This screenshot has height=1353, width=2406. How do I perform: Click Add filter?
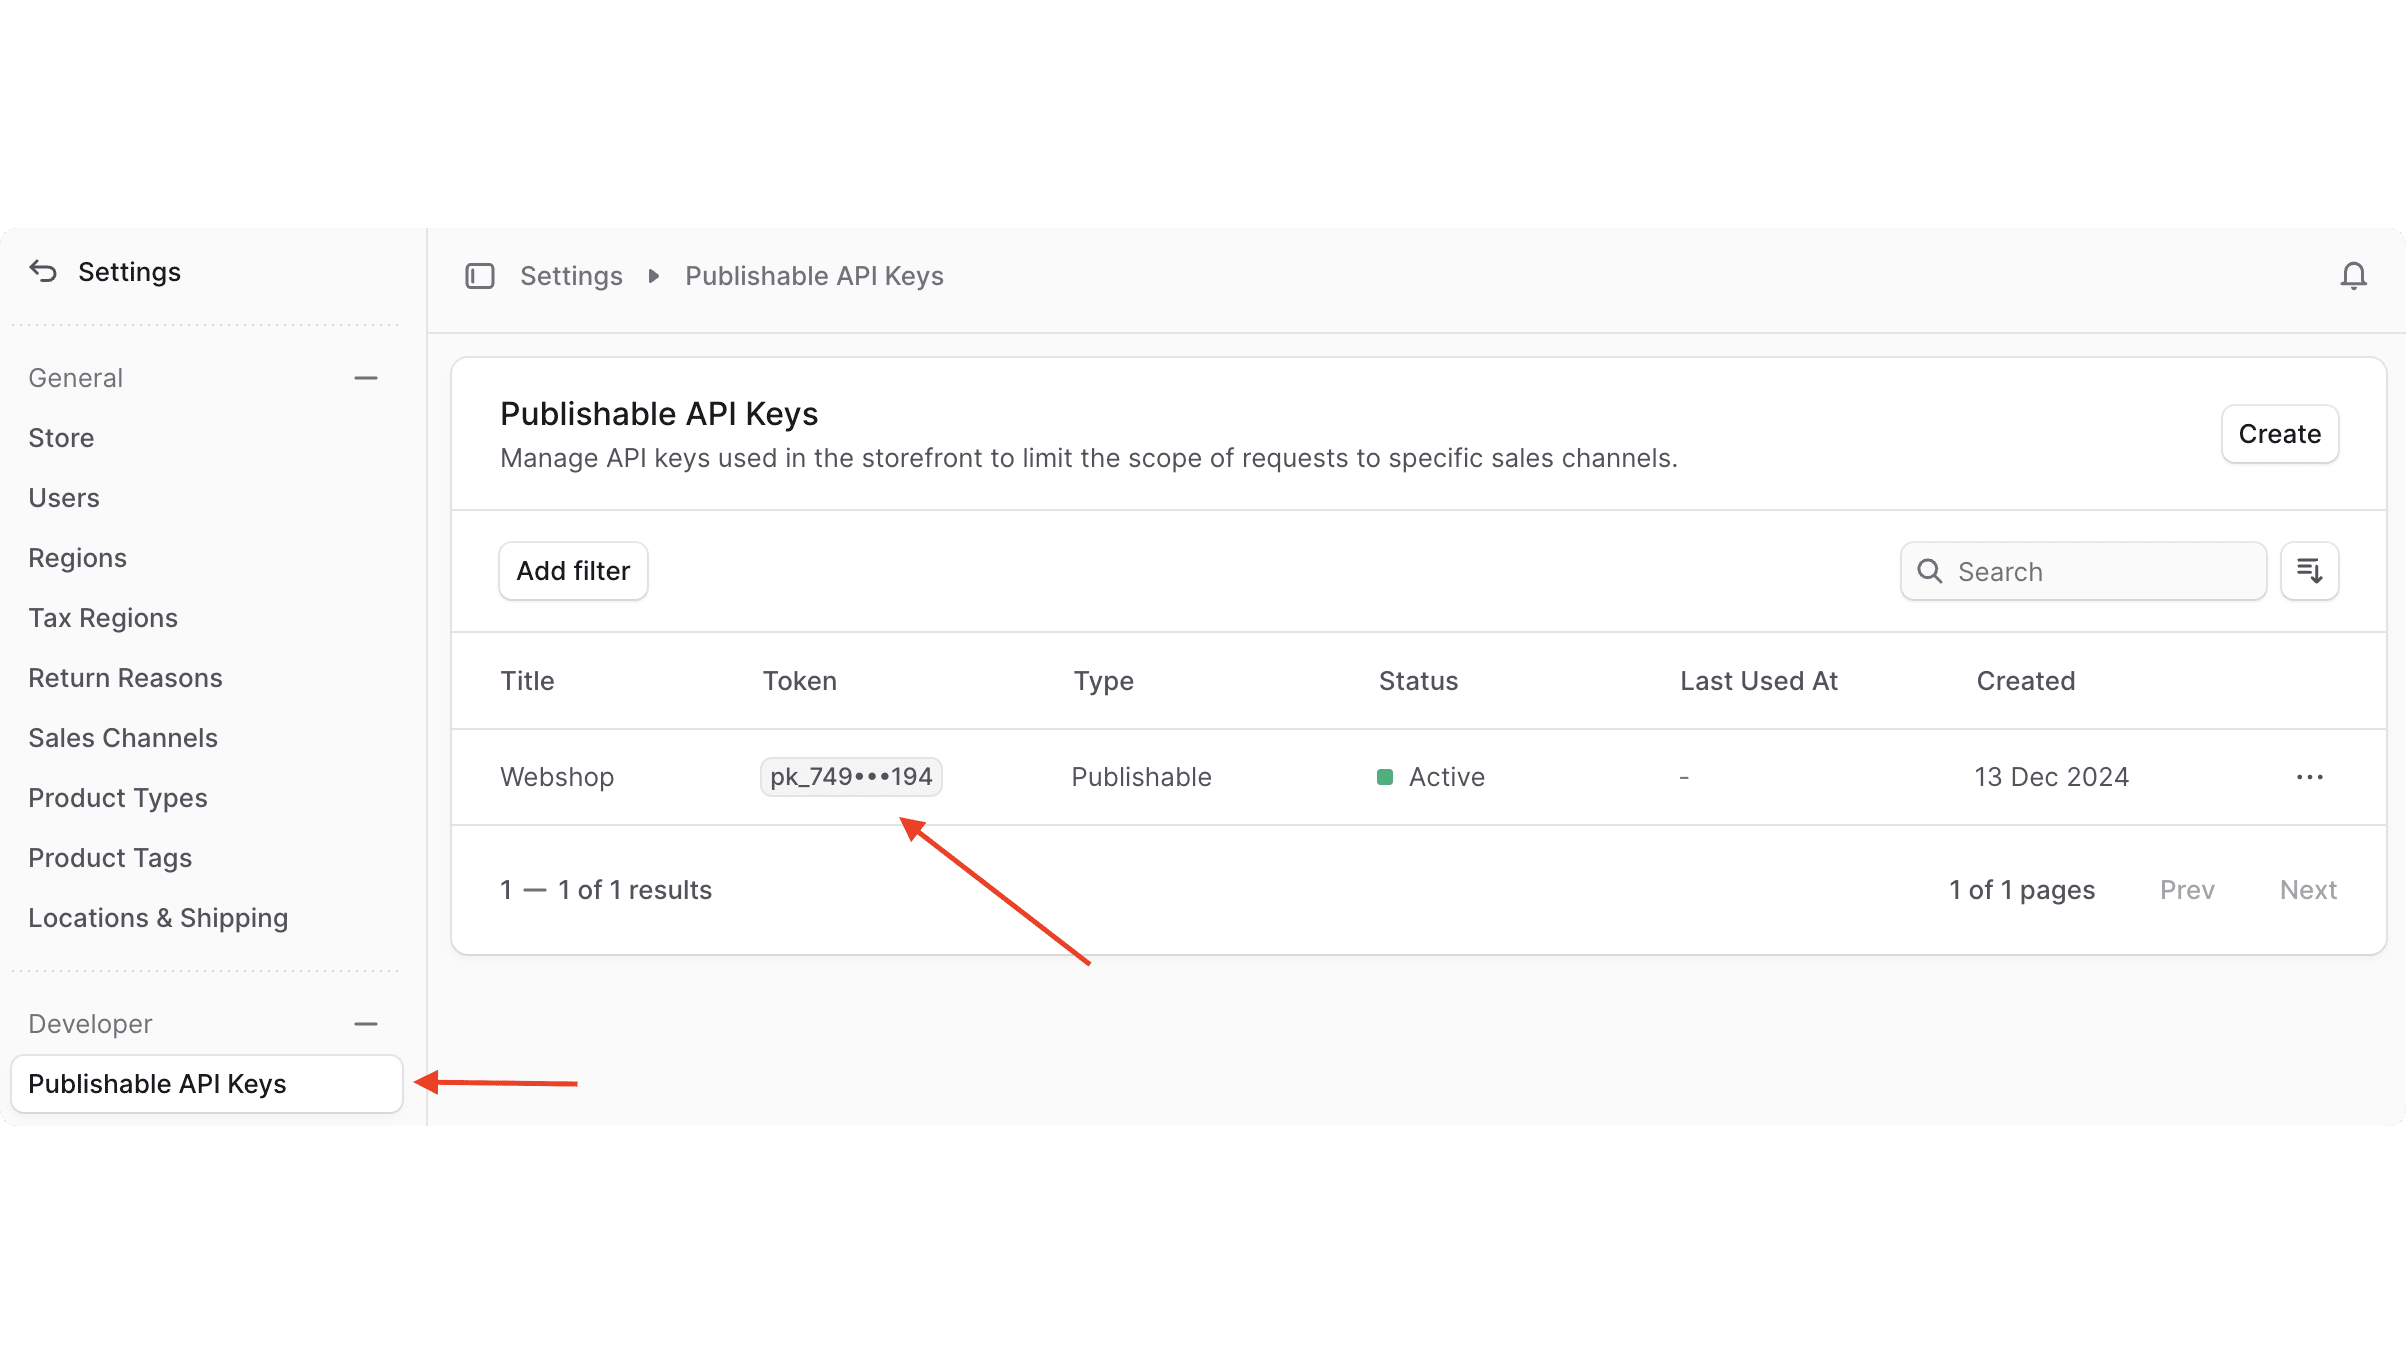click(x=573, y=570)
